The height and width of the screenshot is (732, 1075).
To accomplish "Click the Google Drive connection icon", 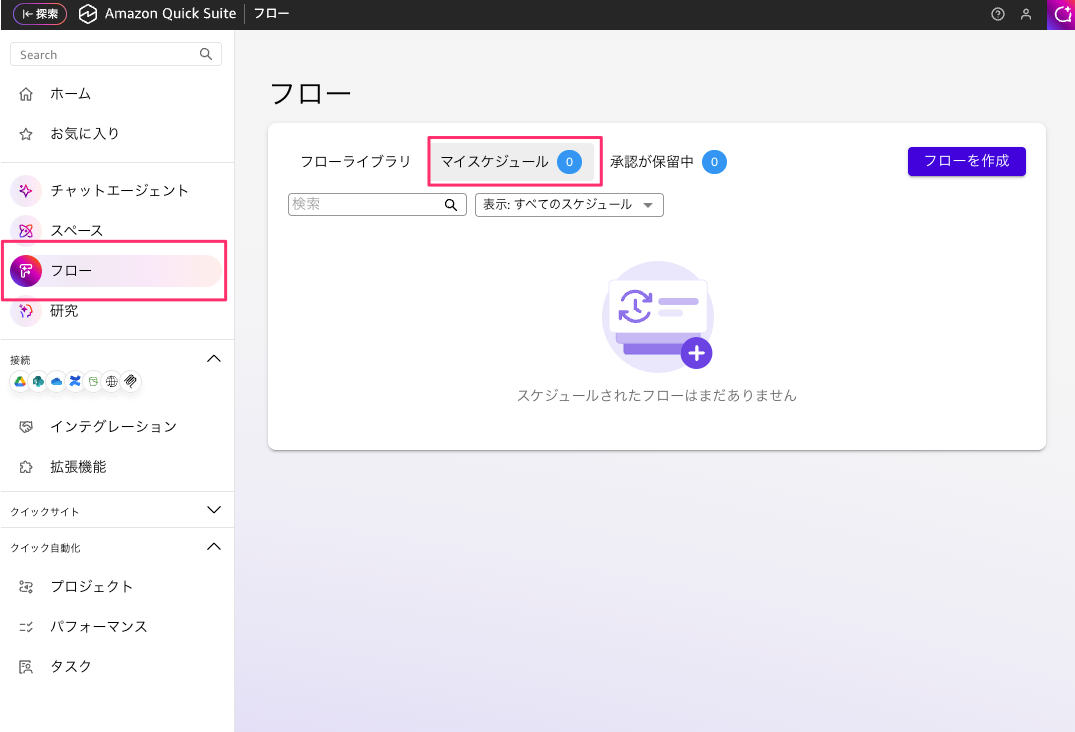I will (x=19, y=381).
